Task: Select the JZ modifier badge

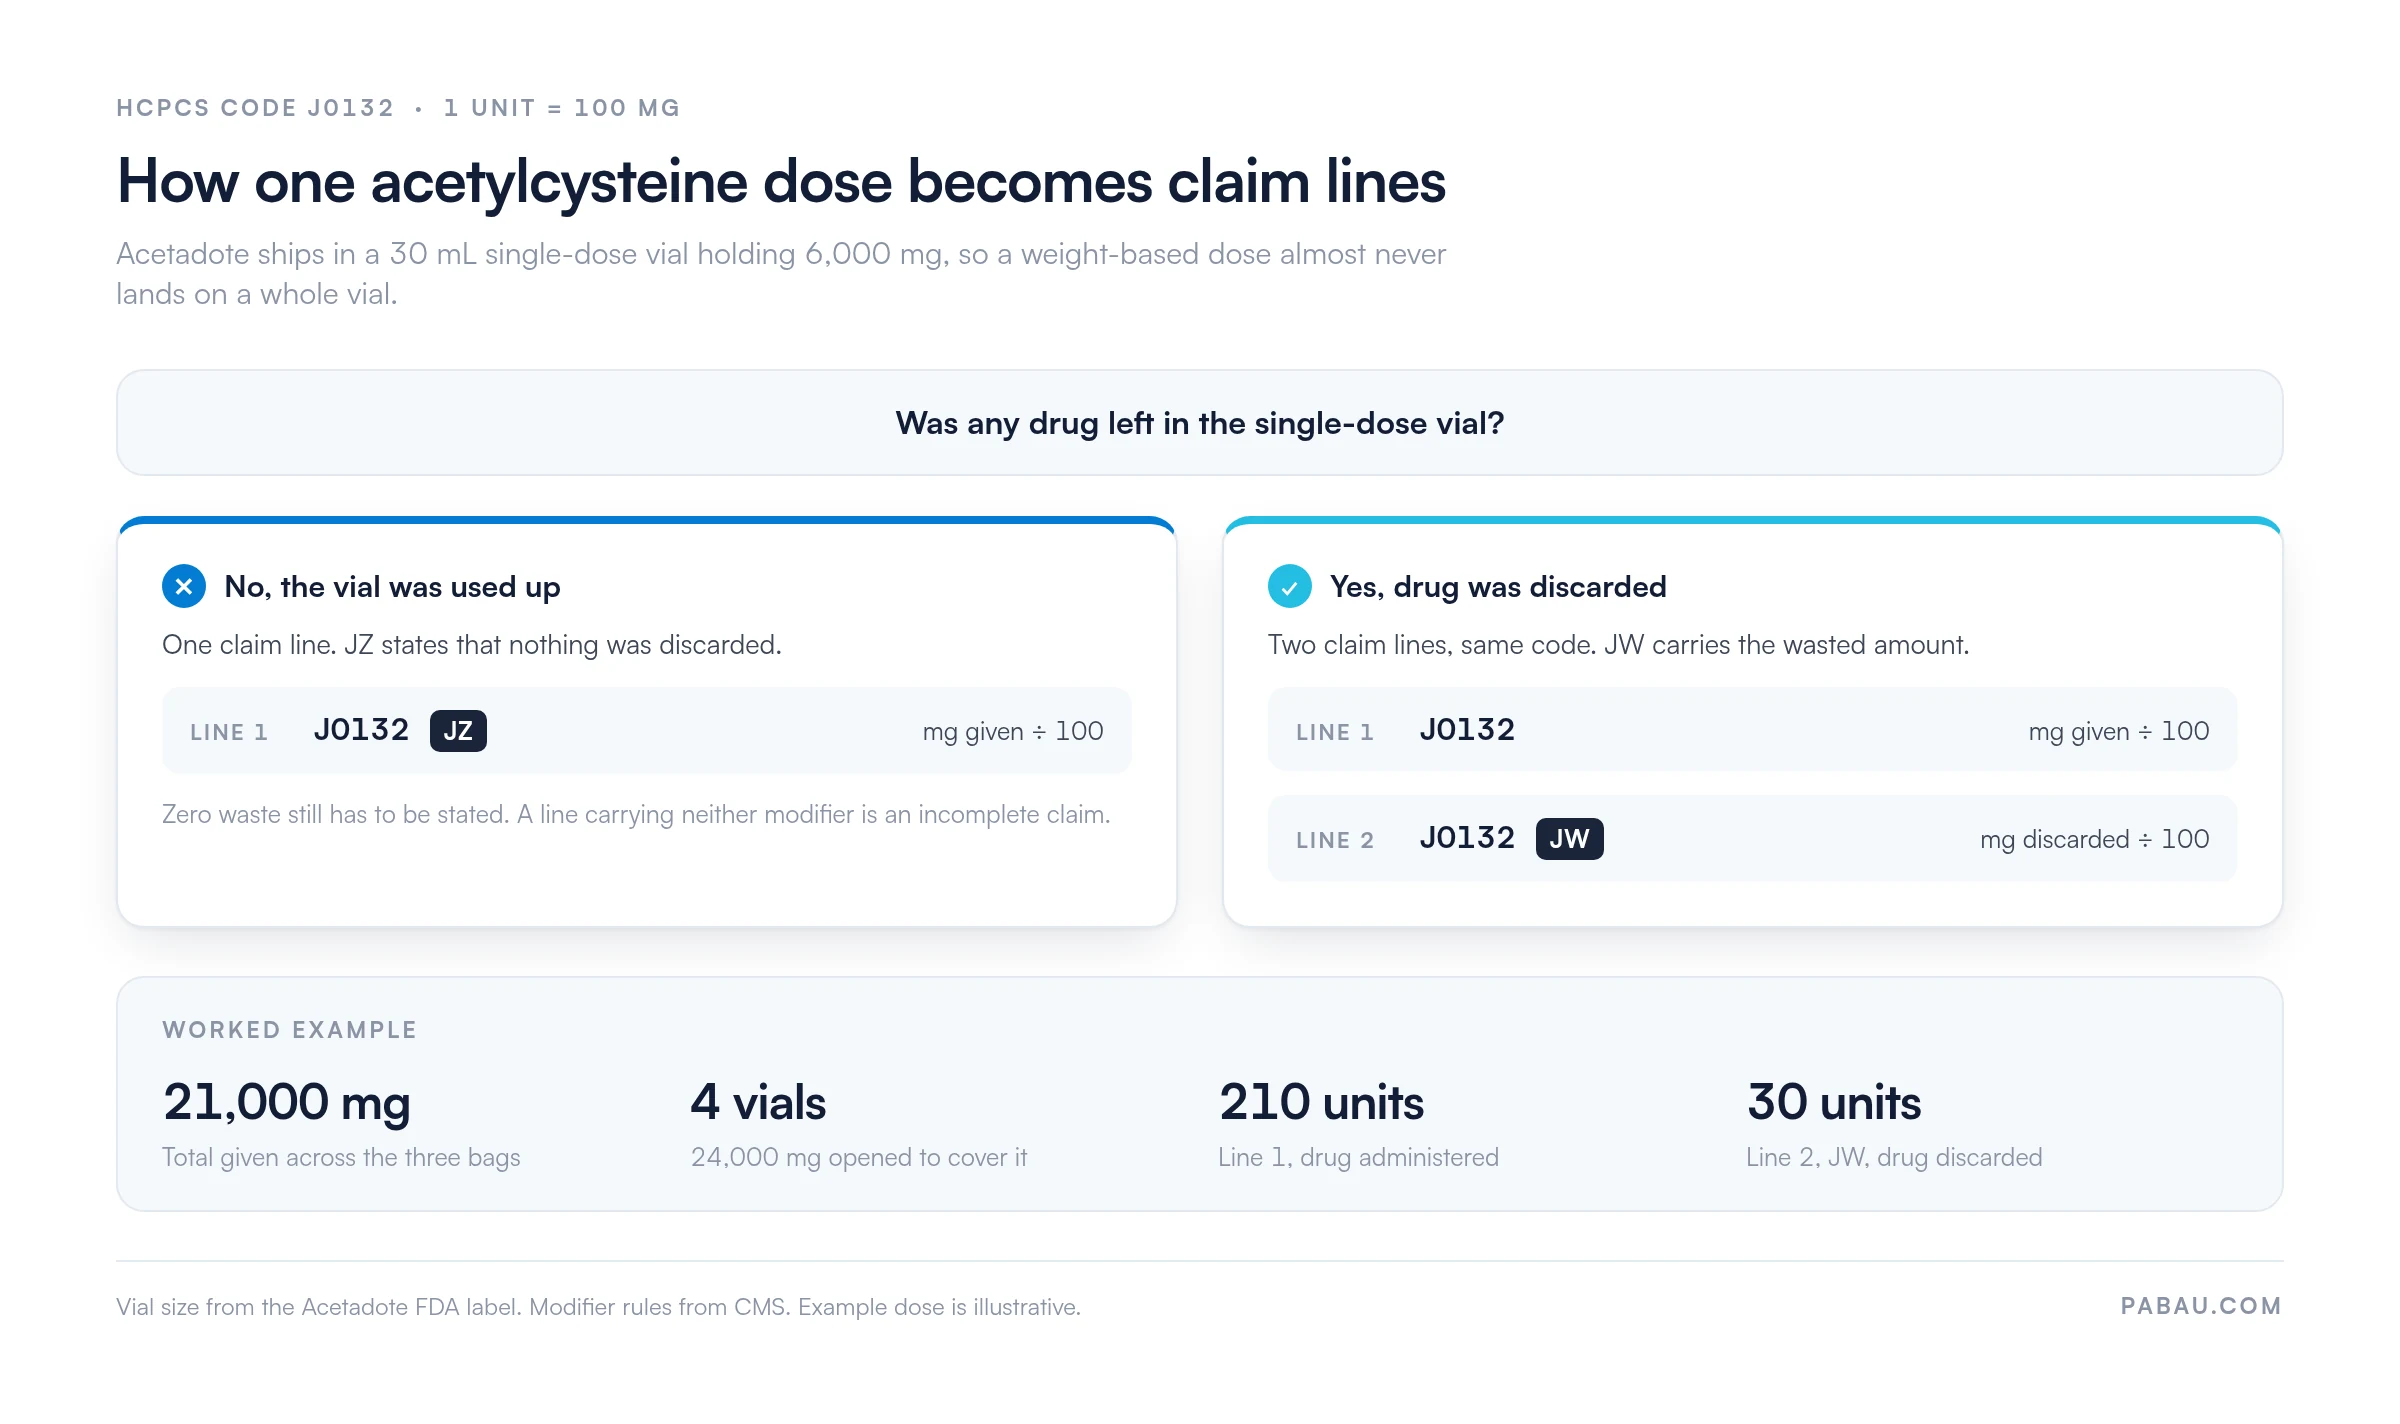Action: pos(458,731)
